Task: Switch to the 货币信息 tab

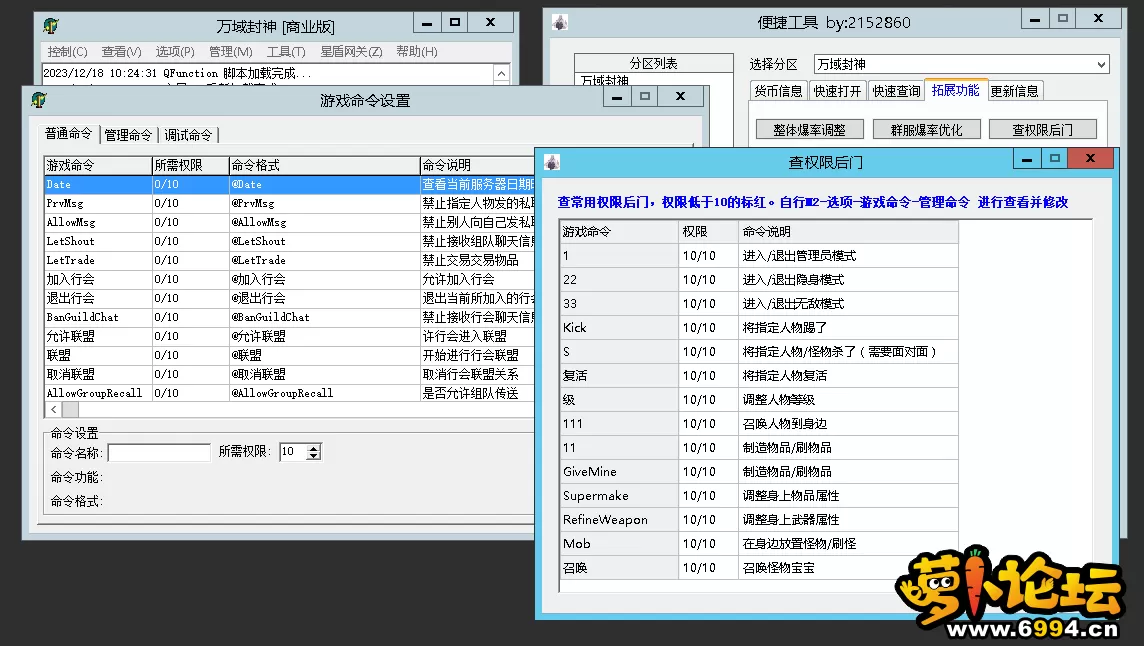Action: point(778,91)
